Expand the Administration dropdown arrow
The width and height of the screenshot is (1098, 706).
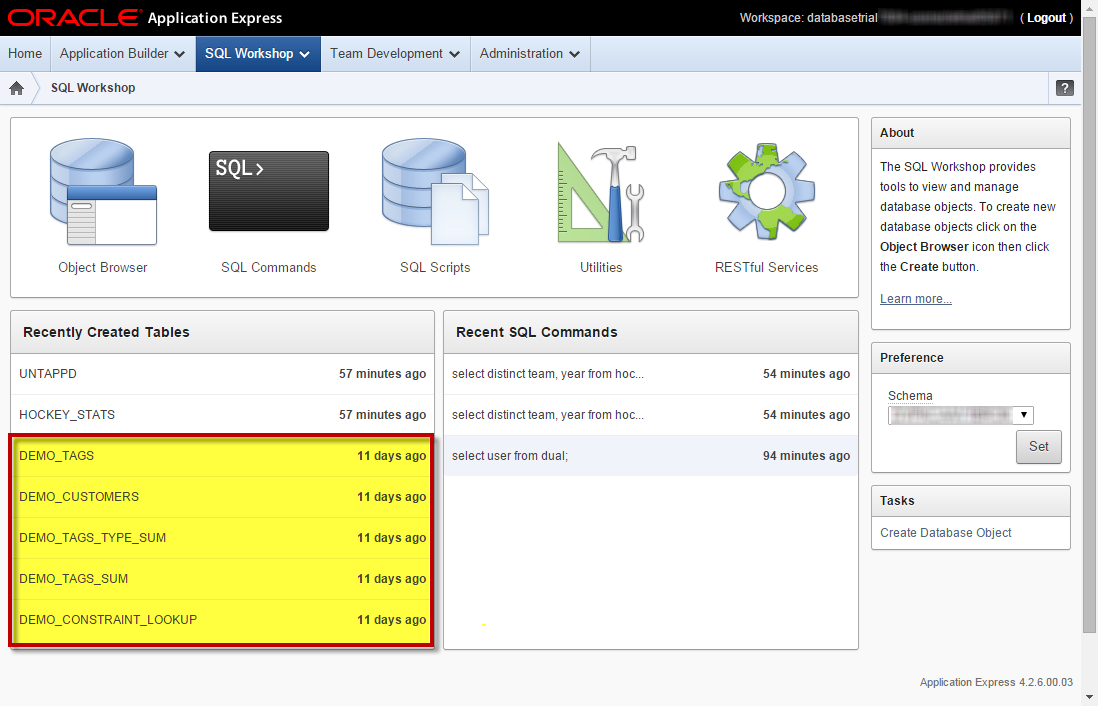(575, 55)
